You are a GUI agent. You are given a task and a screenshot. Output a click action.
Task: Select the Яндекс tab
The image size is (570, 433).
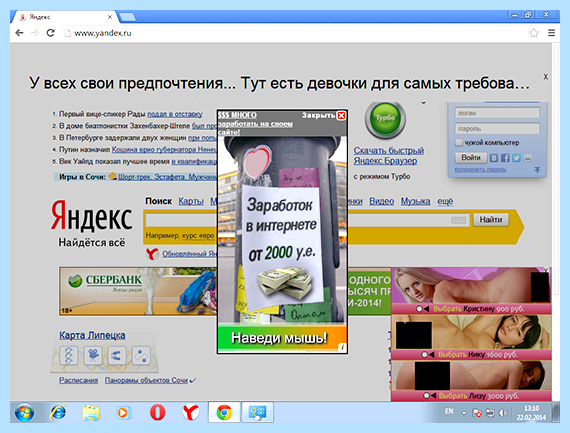pyautogui.click(x=64, y=17)
